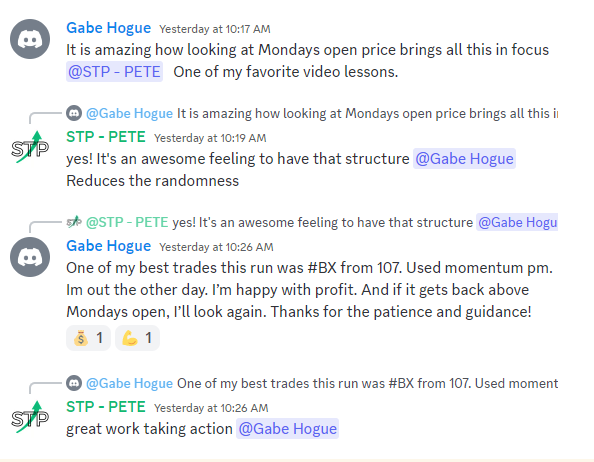The image size is (594, 462).
Task: Open the STP logo avatar on the last message
Action: click(30, 417)
